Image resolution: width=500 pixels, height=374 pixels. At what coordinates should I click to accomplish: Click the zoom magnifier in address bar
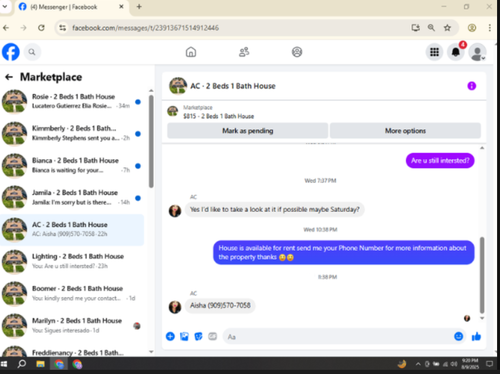click(431, 28)
